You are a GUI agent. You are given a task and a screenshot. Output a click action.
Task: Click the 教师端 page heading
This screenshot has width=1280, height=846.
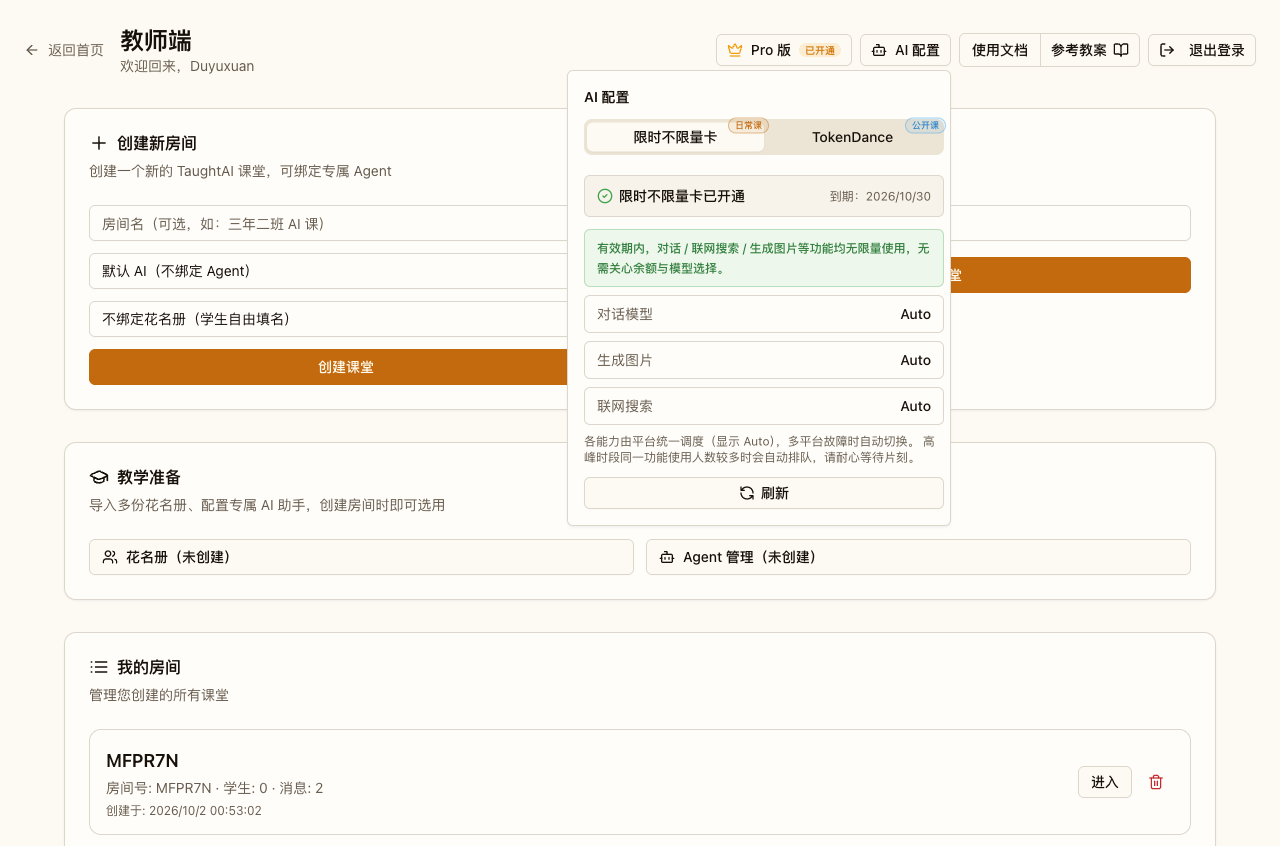click(156, 40)
